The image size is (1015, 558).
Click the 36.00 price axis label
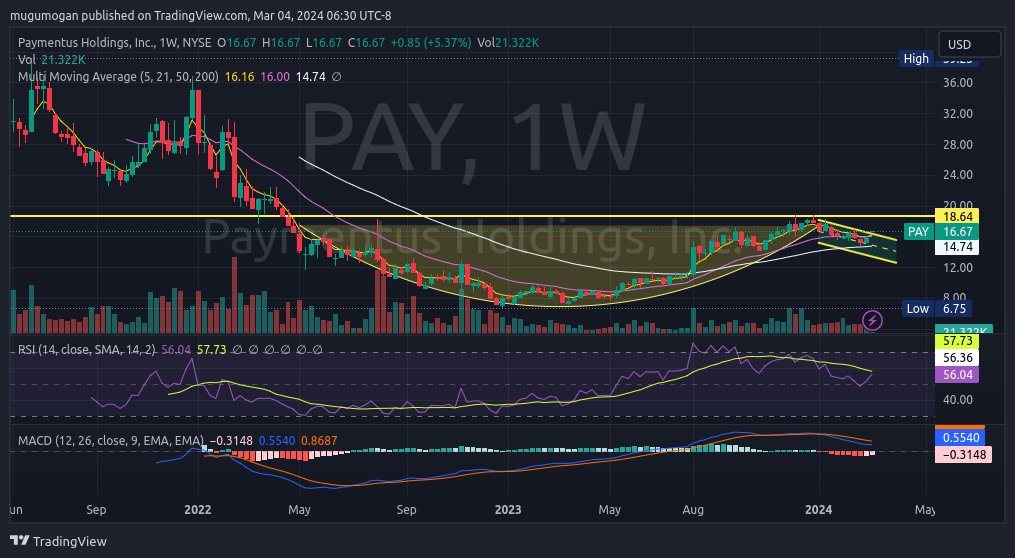(x=957, y=83)
